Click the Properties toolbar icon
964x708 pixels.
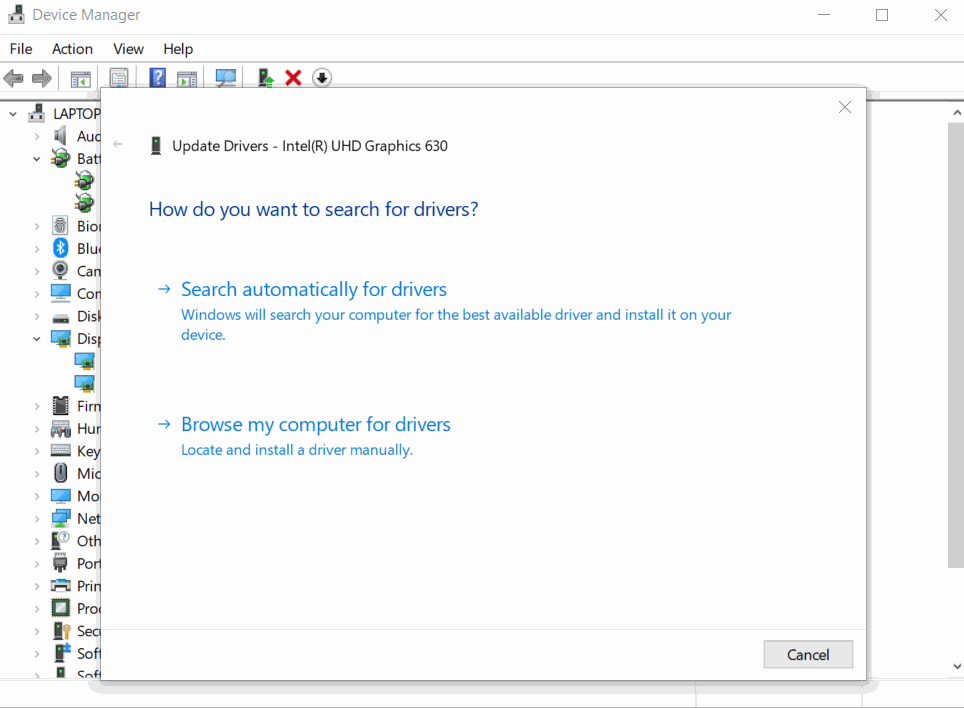119,77
